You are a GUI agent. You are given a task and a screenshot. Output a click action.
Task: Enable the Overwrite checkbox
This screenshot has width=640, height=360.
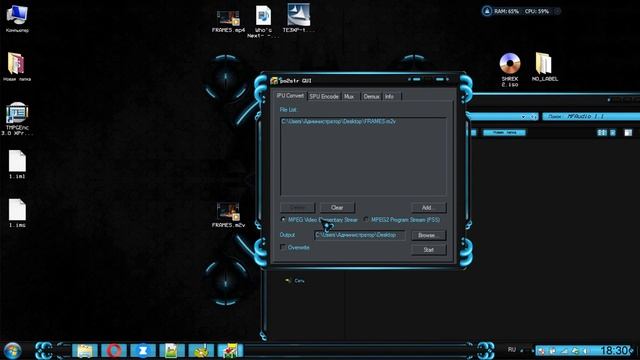pyautogui.click(x=283, y=247)
